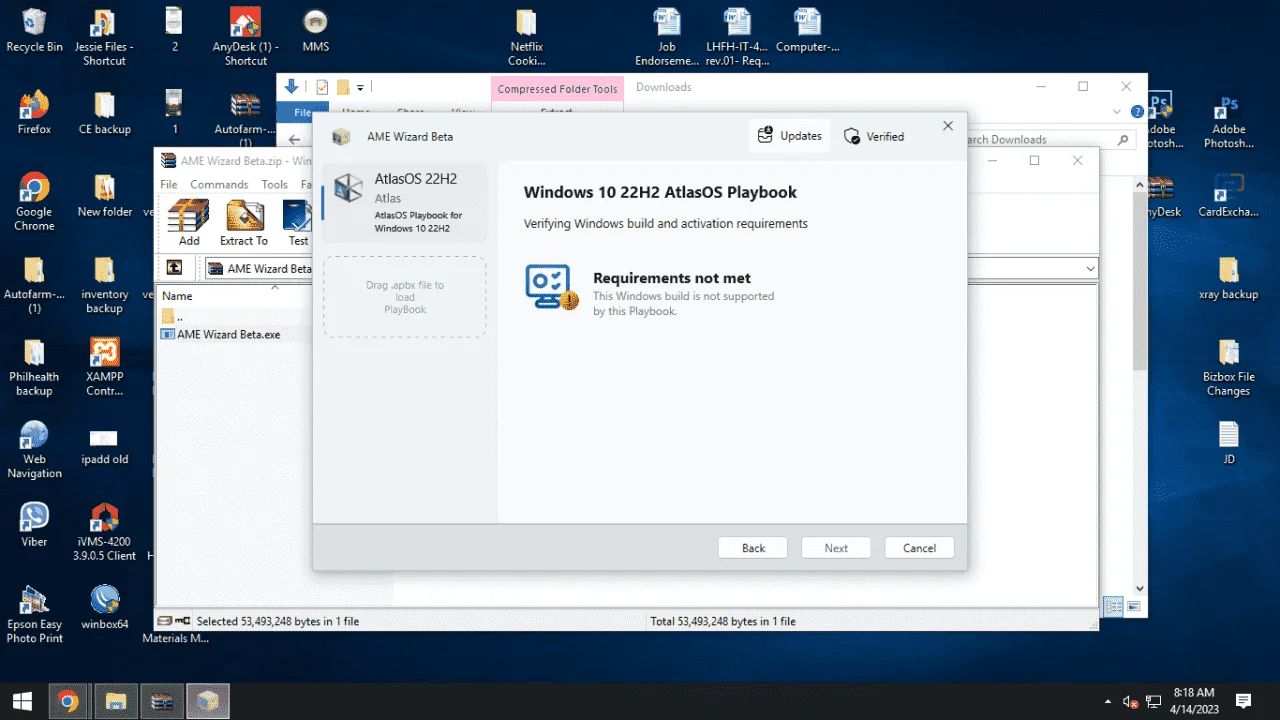The image size is (1280, 720).
Task: Select the '..' parent folder row
Action: [x=172, y=316]
